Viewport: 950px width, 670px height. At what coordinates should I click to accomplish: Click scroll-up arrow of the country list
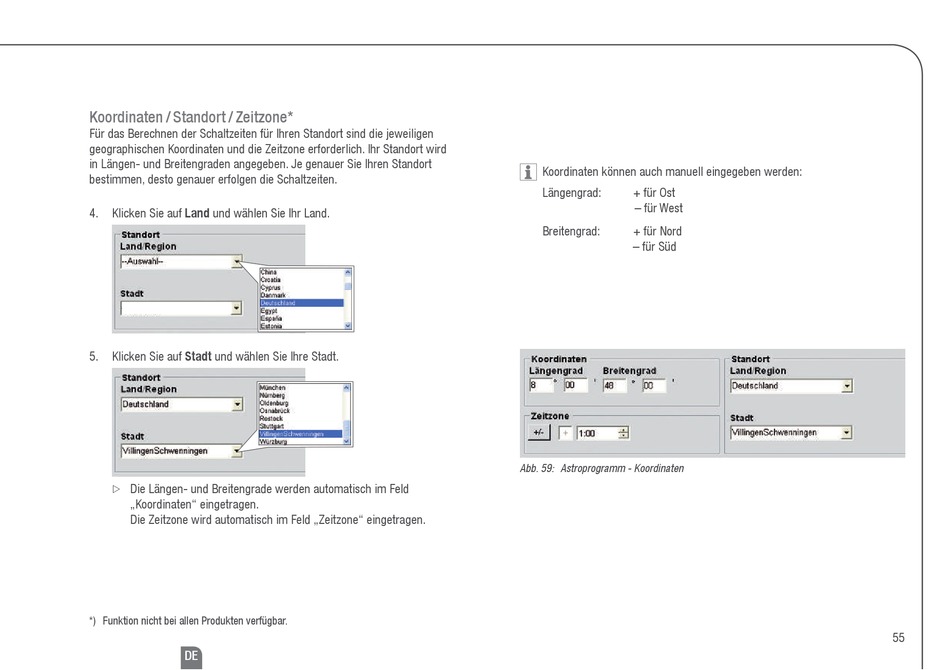(348, 273)
